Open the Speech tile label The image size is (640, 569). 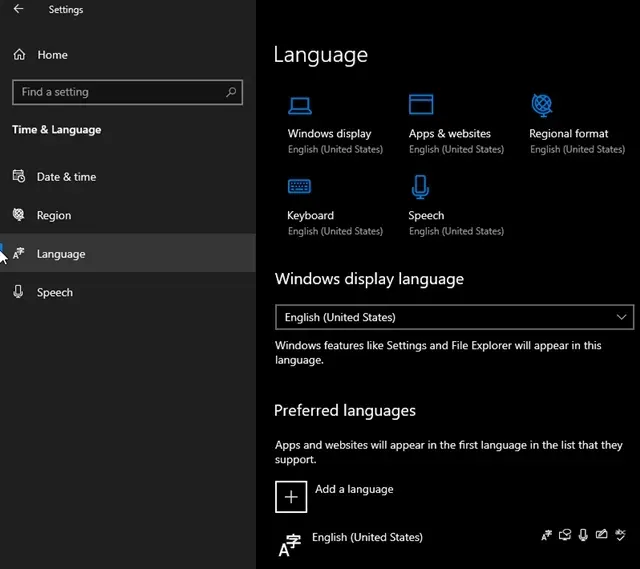point(426,215)
